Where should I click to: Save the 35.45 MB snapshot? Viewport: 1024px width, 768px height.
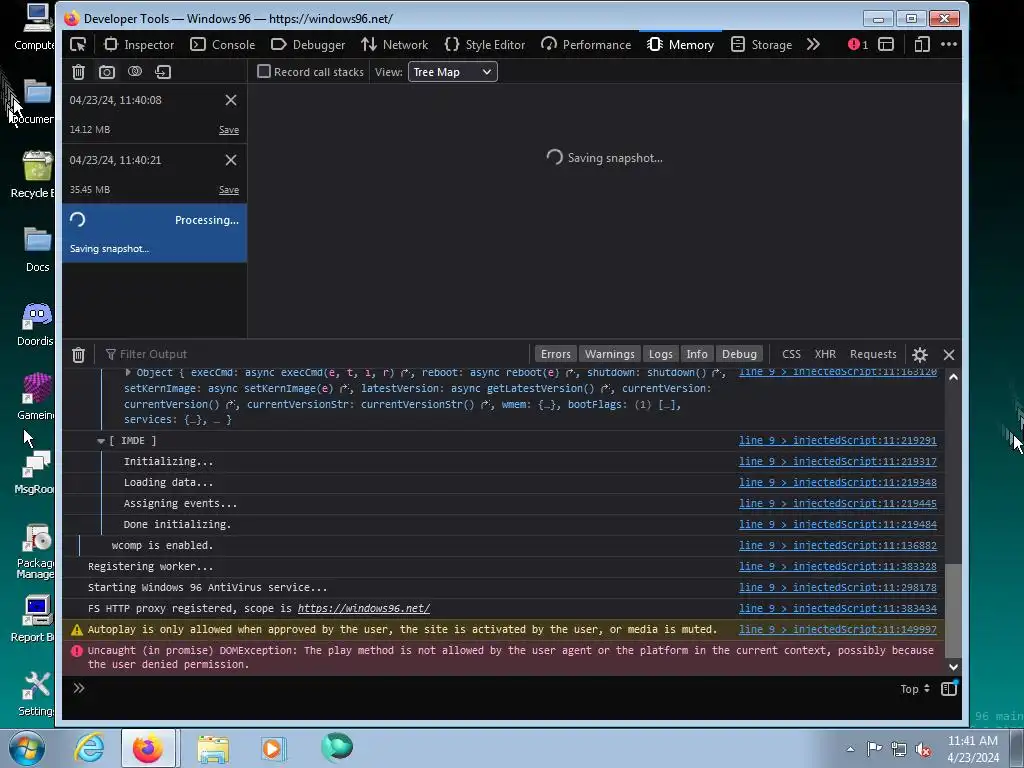click(x=229, y=190)
